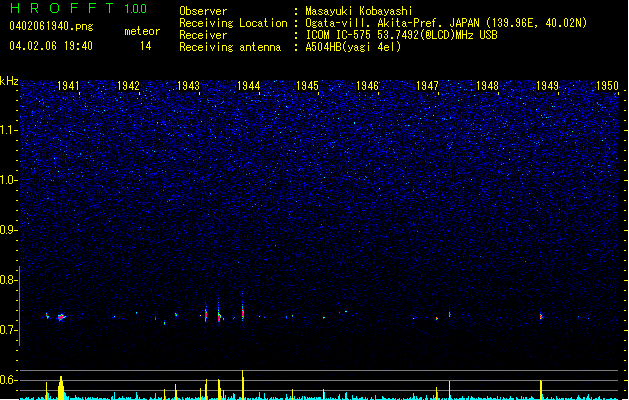Click the 1.0 kHz frequency label
The width and height of the screenshot is (629, 400).
tap(9, 180)
